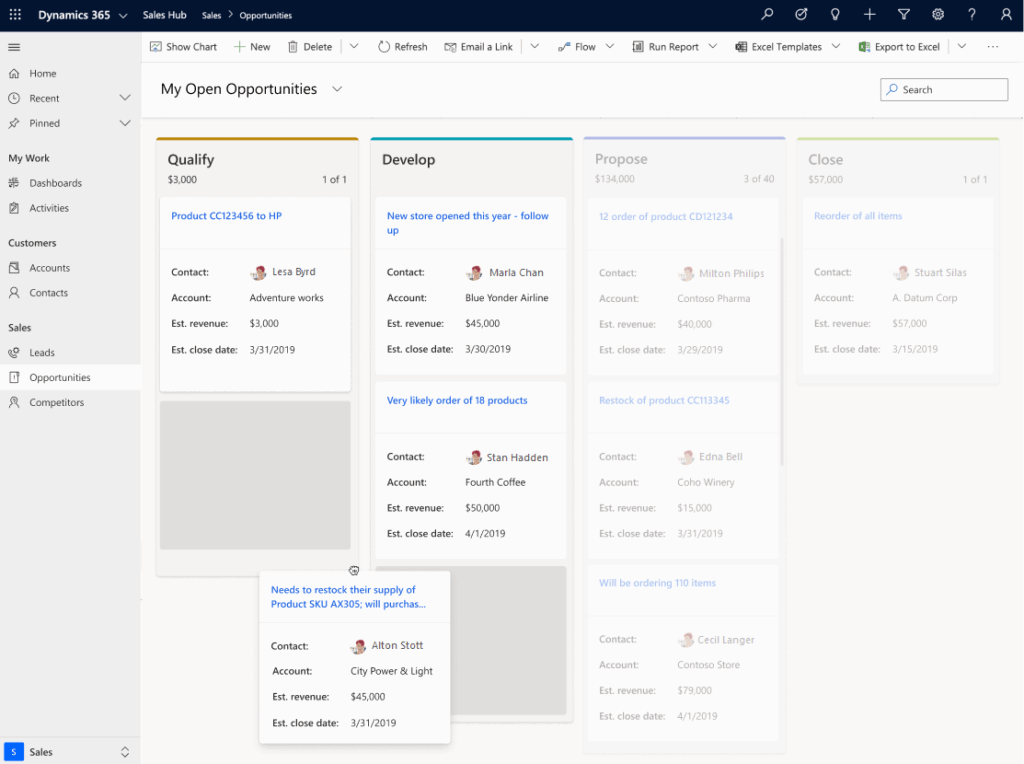Click the New record command

tap(251, 46)
